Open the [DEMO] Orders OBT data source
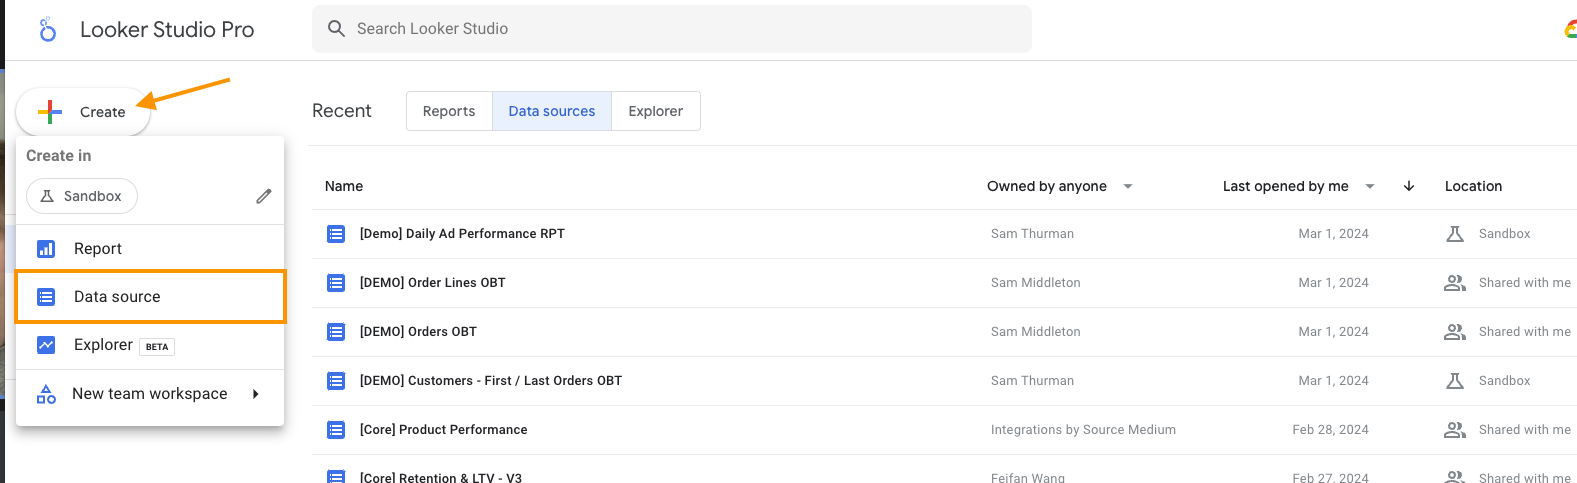Screen dimensions: 1577x483 coord(418,332)
